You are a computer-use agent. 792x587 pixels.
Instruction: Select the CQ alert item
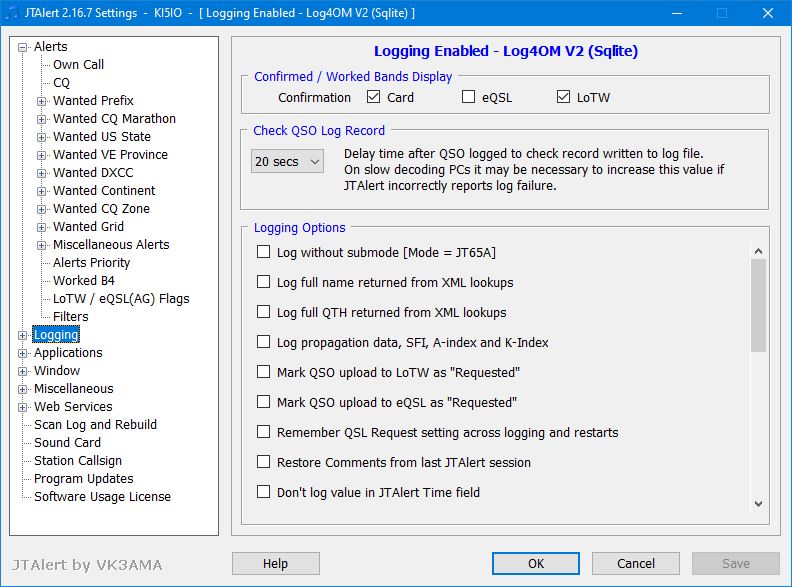[61, 82]
